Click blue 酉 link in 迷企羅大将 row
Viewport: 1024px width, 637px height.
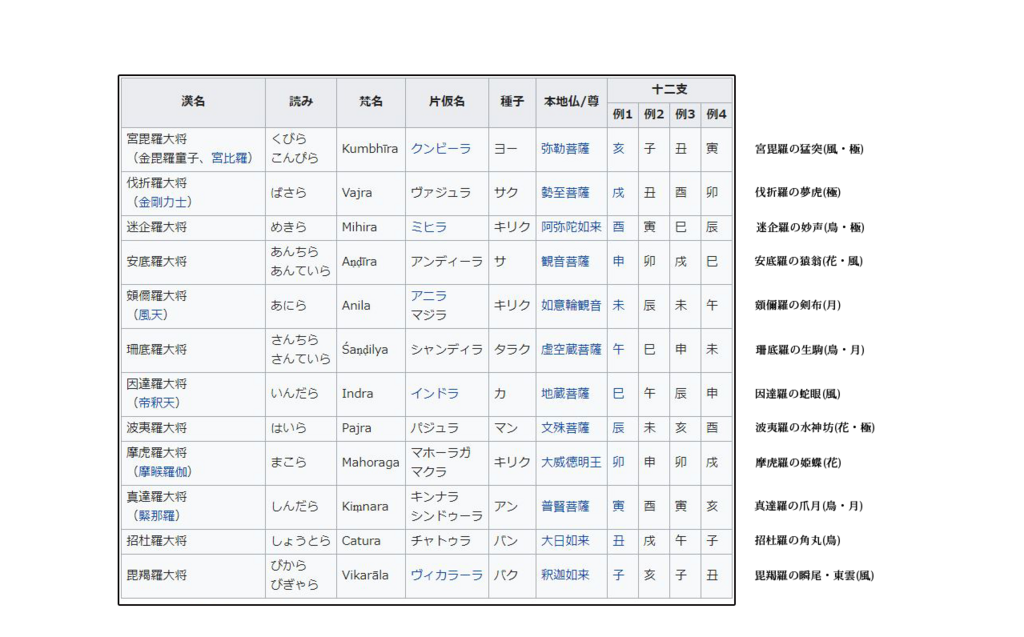tap(618, 227)
